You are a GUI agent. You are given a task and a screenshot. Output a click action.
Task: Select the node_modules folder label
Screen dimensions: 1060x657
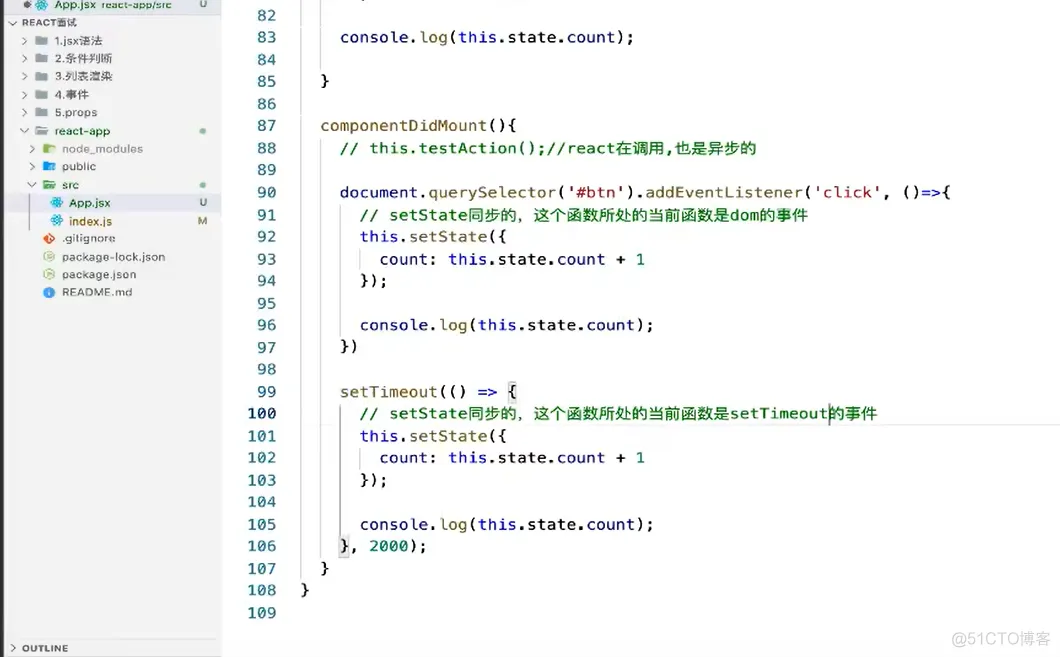102,149
